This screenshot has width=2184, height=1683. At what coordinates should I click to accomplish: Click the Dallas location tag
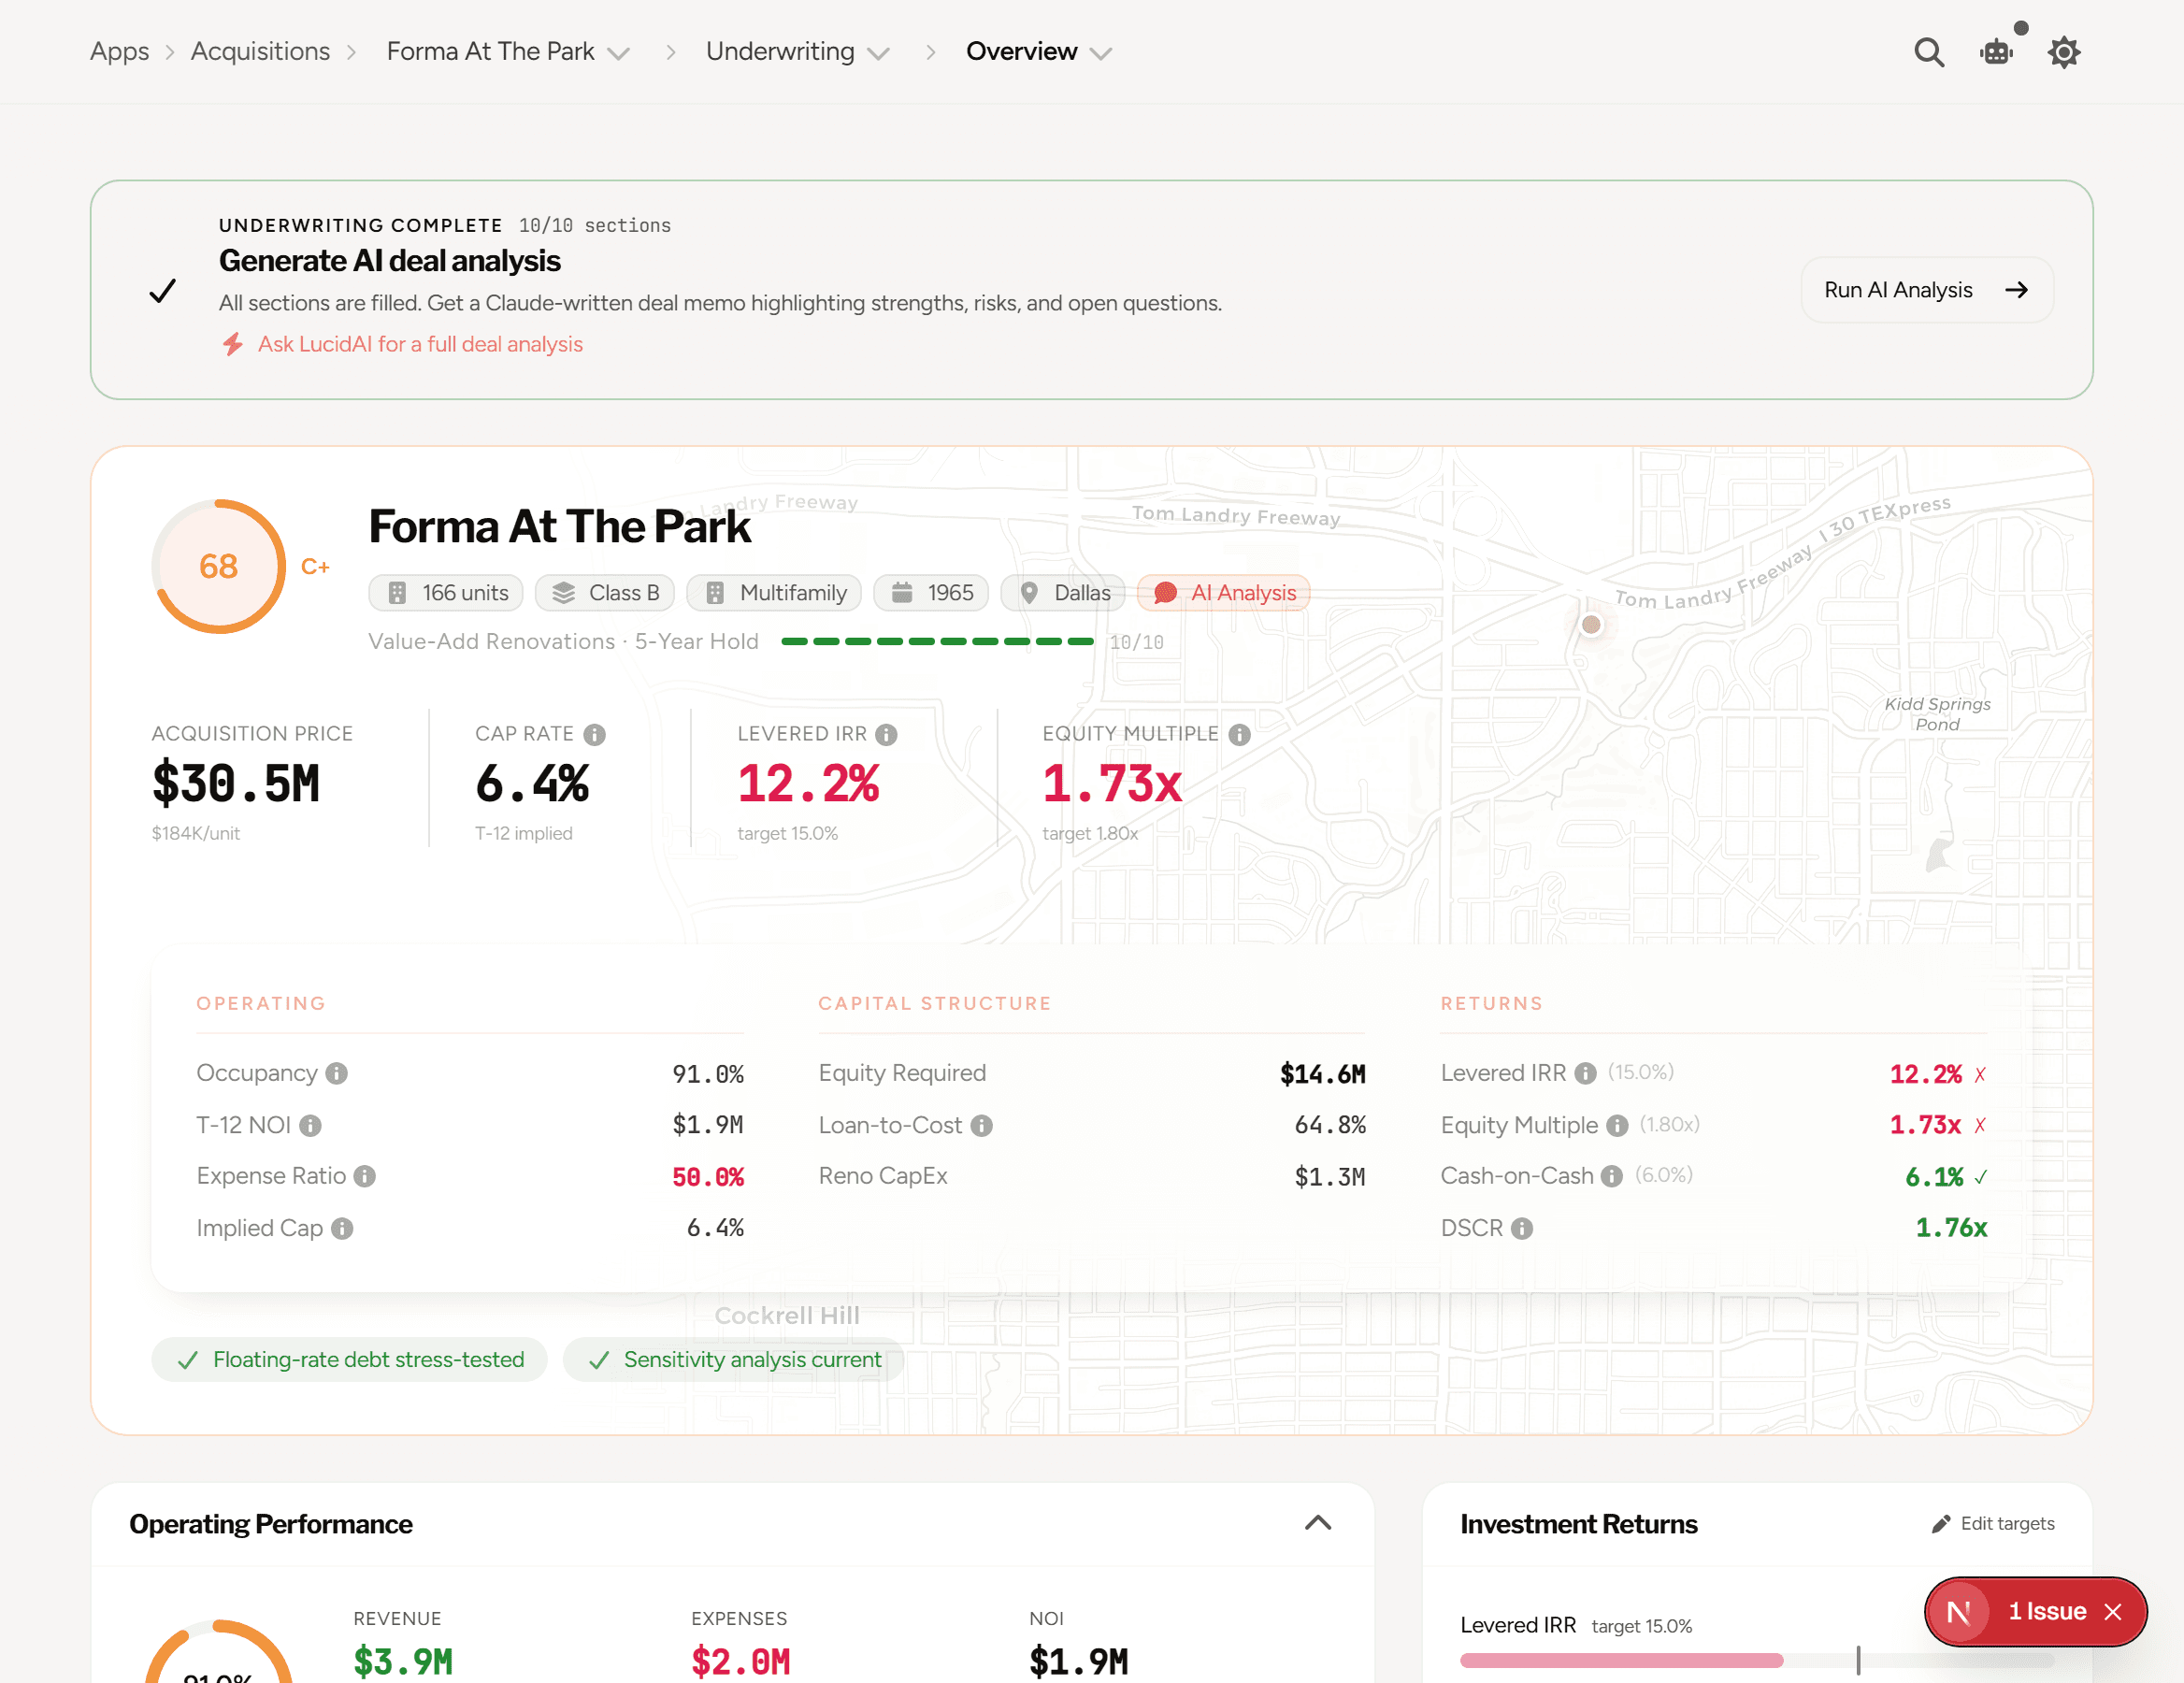[1063, 593]
